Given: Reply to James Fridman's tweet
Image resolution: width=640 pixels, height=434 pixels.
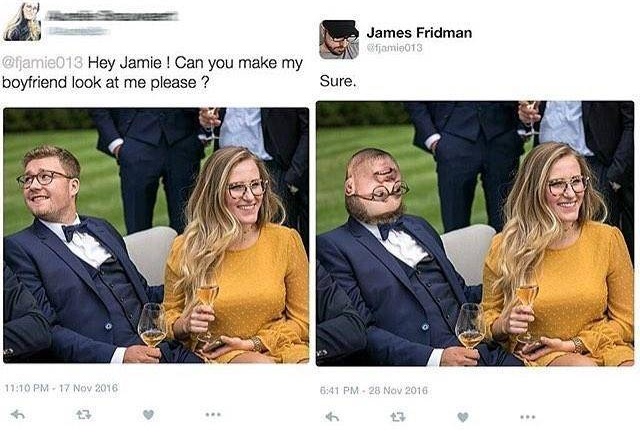Looking at the screenshot, I should 333,417.
